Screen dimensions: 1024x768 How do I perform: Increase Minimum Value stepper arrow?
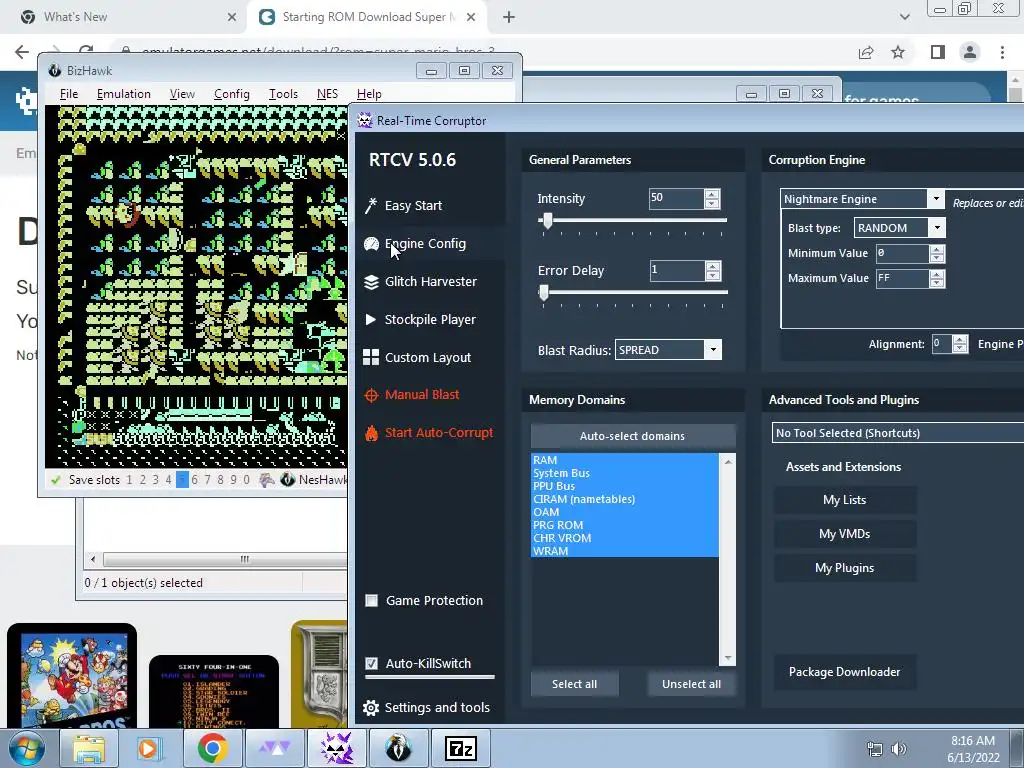click(936, 249)
